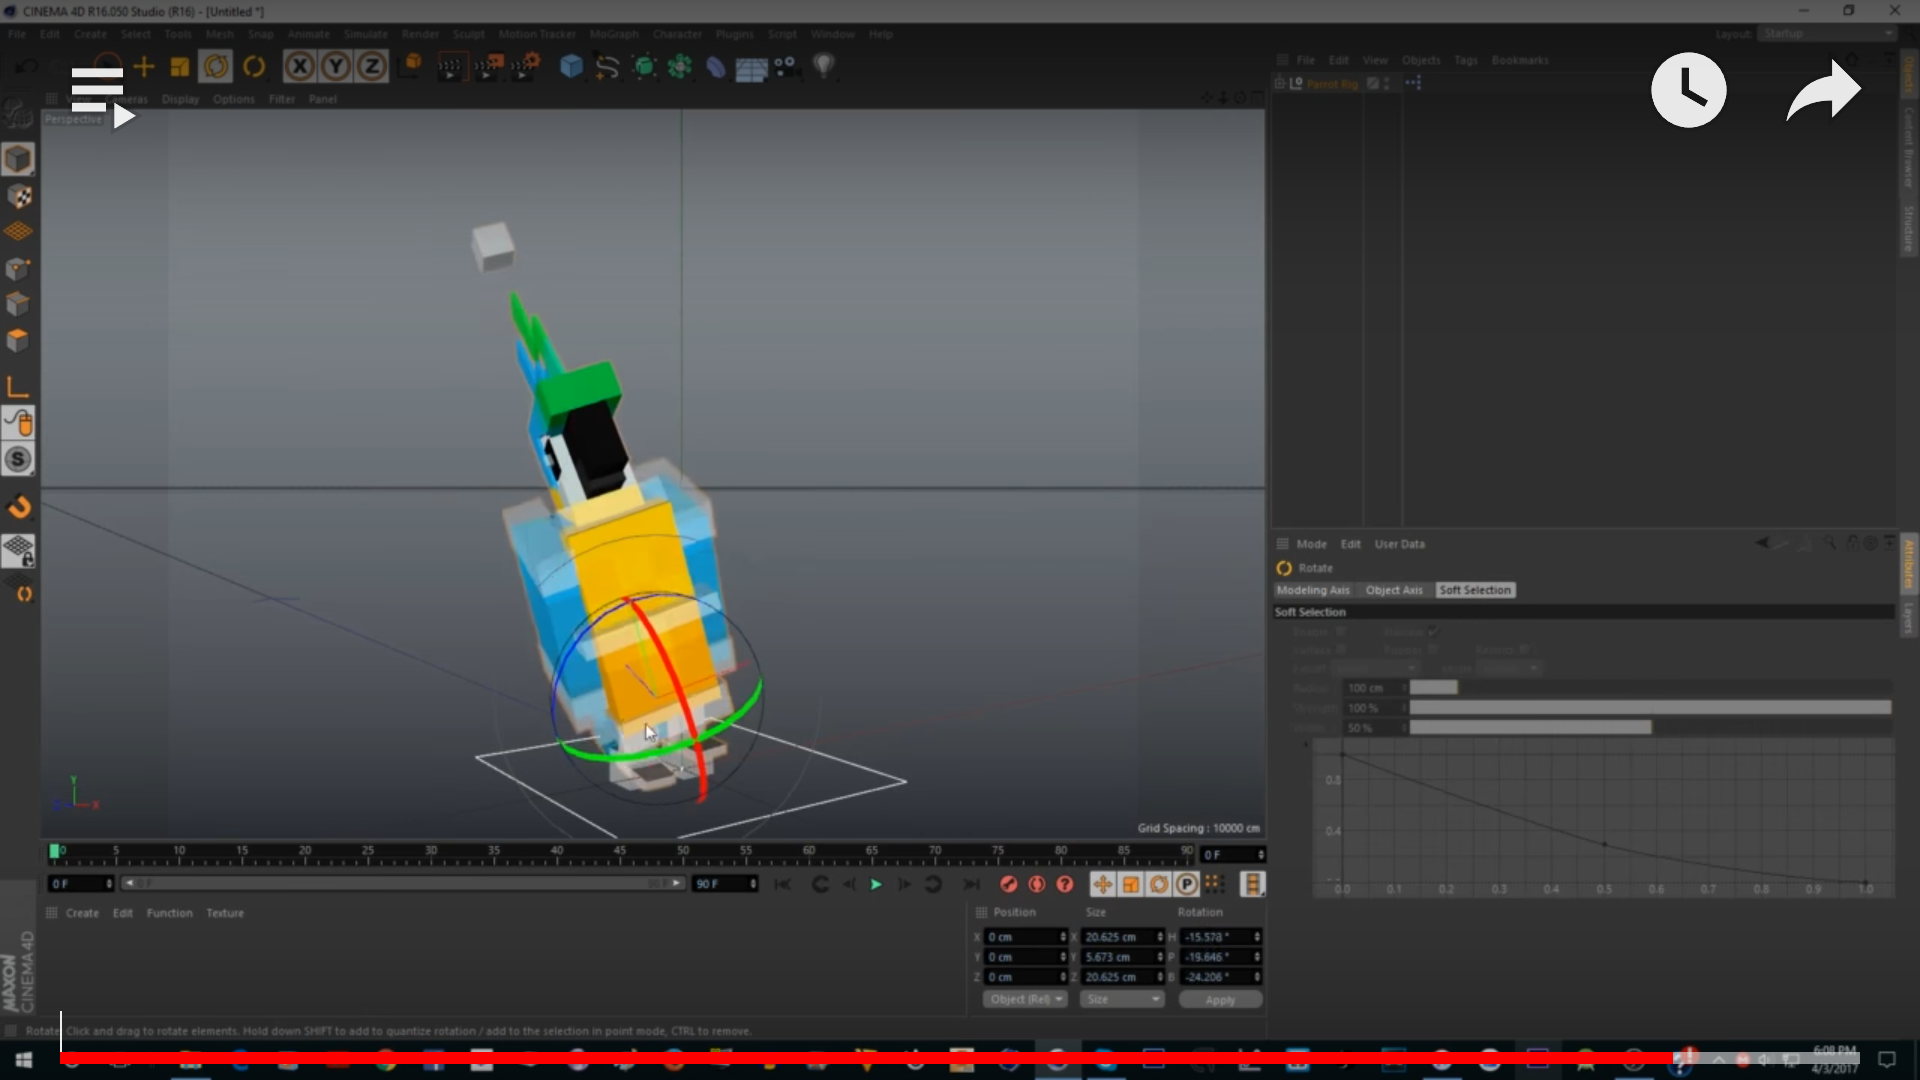Toggle Scale keyframe recording button
Viewport: 1920px width, 1080px height.
pyautogui.click(x=1130, y=884)
